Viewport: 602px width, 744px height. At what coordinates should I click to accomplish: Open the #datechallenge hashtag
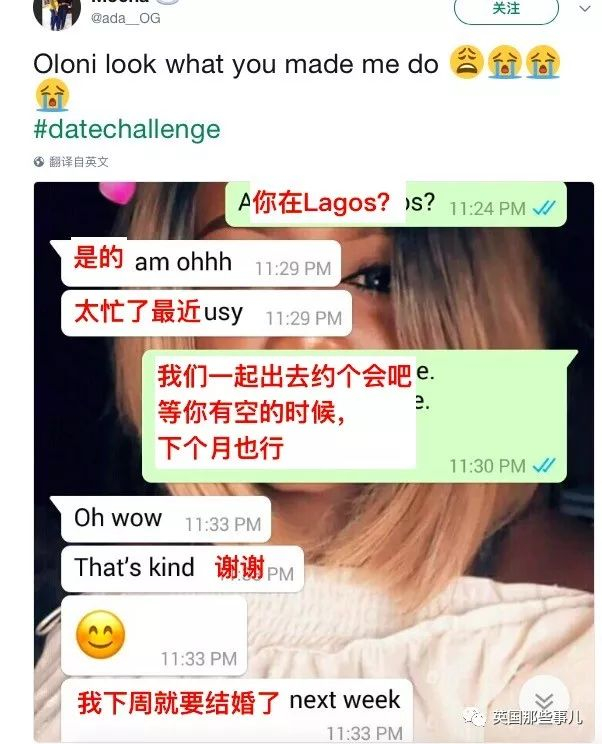[127, 129]
